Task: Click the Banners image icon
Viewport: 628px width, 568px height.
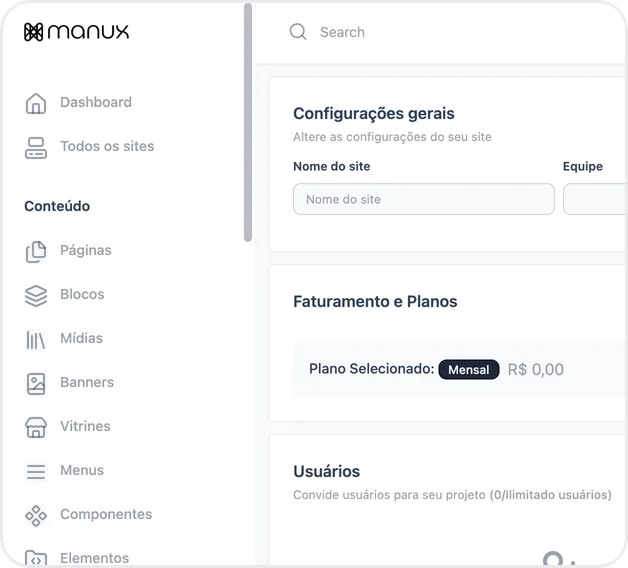Action: tap(36, 383)
